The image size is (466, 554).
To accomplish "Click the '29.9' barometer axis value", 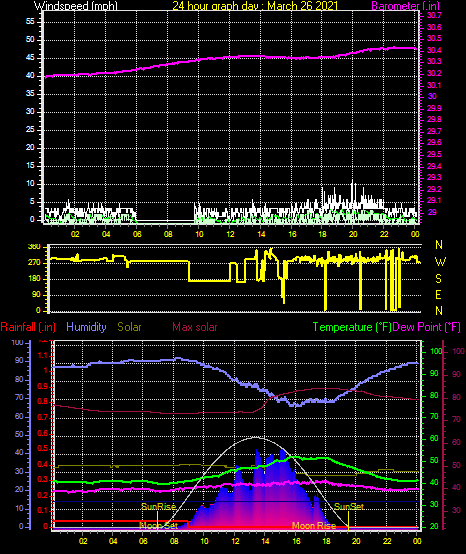I will (434, 108).
